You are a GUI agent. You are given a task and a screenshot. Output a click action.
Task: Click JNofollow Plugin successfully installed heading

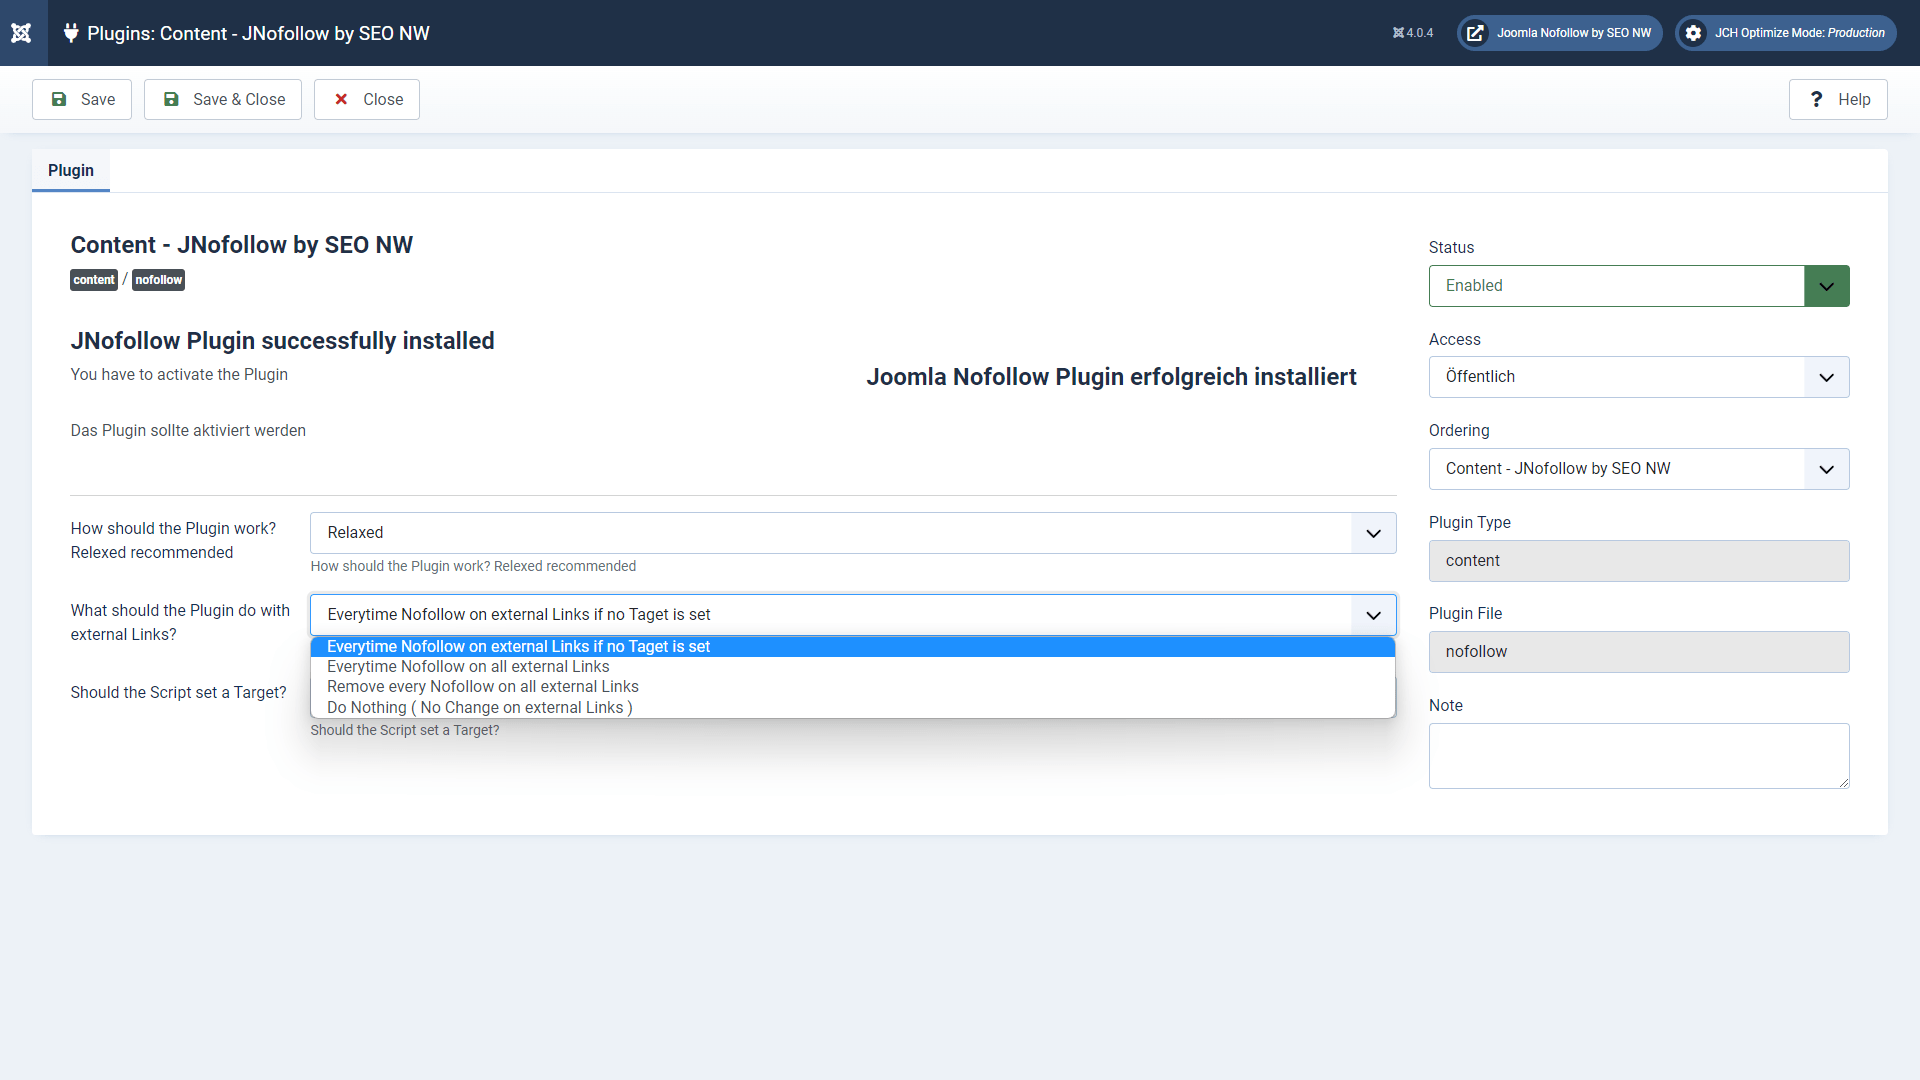coord(283,341)
